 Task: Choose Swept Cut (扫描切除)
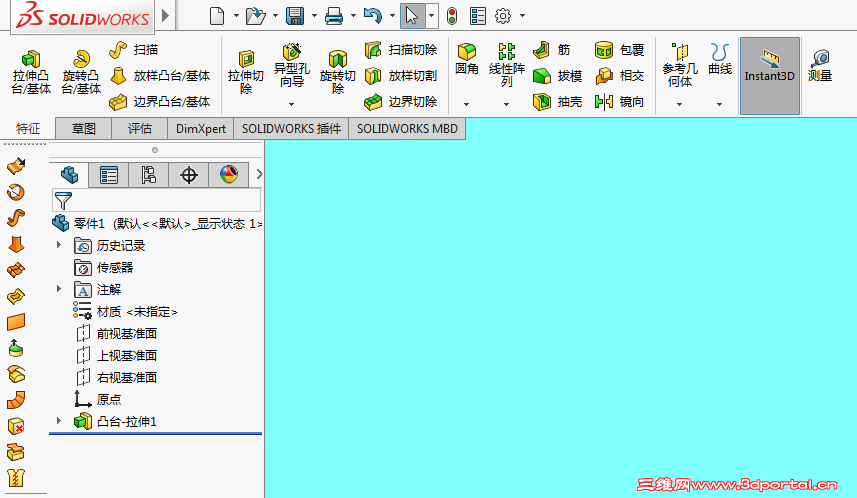401,50
